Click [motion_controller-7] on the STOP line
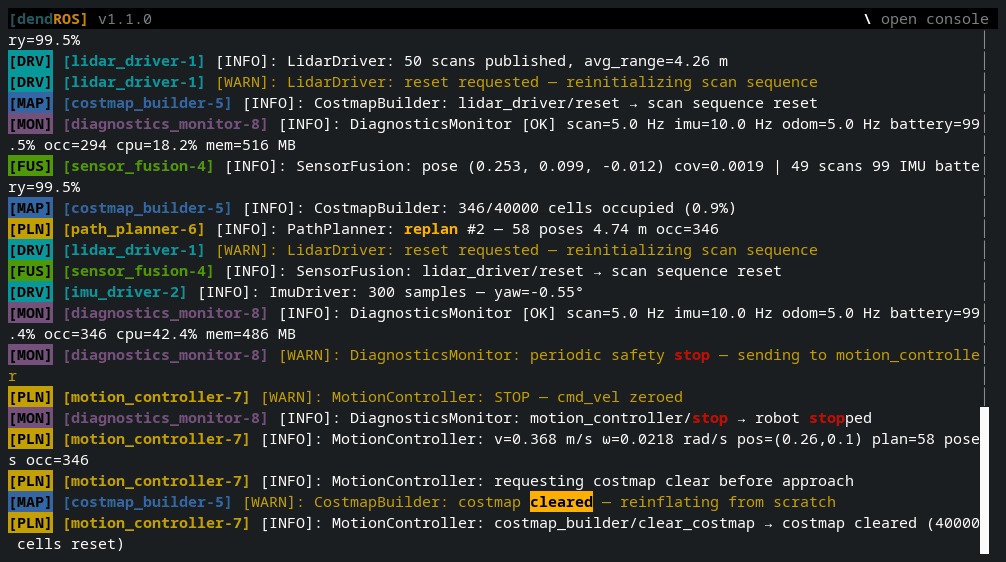The image size is (1006, 562). [x=156, y=397]
